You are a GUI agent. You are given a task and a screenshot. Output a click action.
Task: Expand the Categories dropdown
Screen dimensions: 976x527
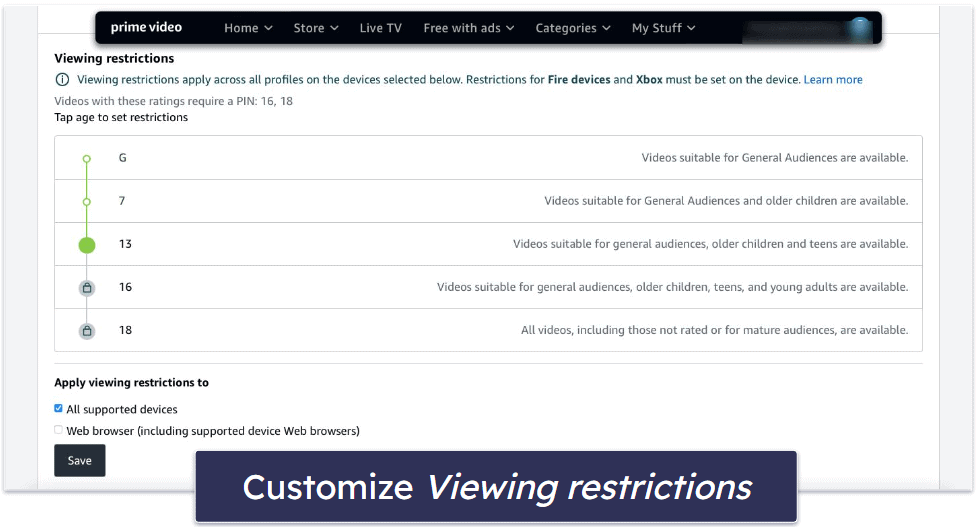point(572,28)
